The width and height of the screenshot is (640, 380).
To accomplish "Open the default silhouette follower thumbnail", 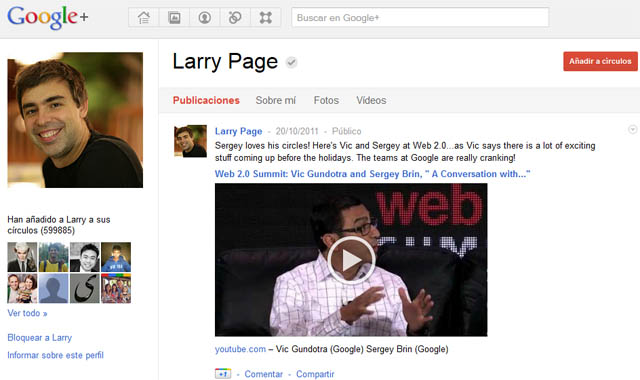I will (x=53, y=288).
